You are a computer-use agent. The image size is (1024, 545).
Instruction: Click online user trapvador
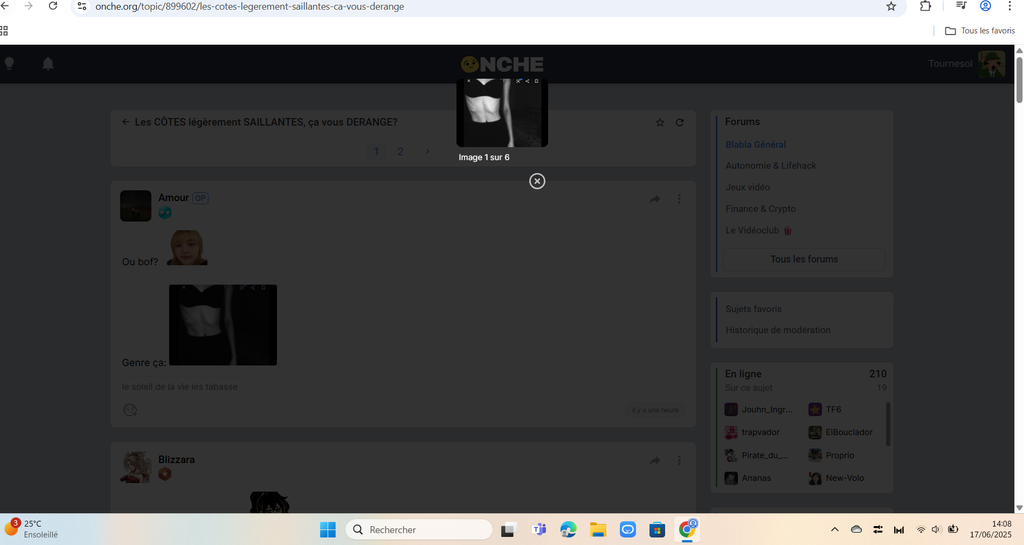752,432
